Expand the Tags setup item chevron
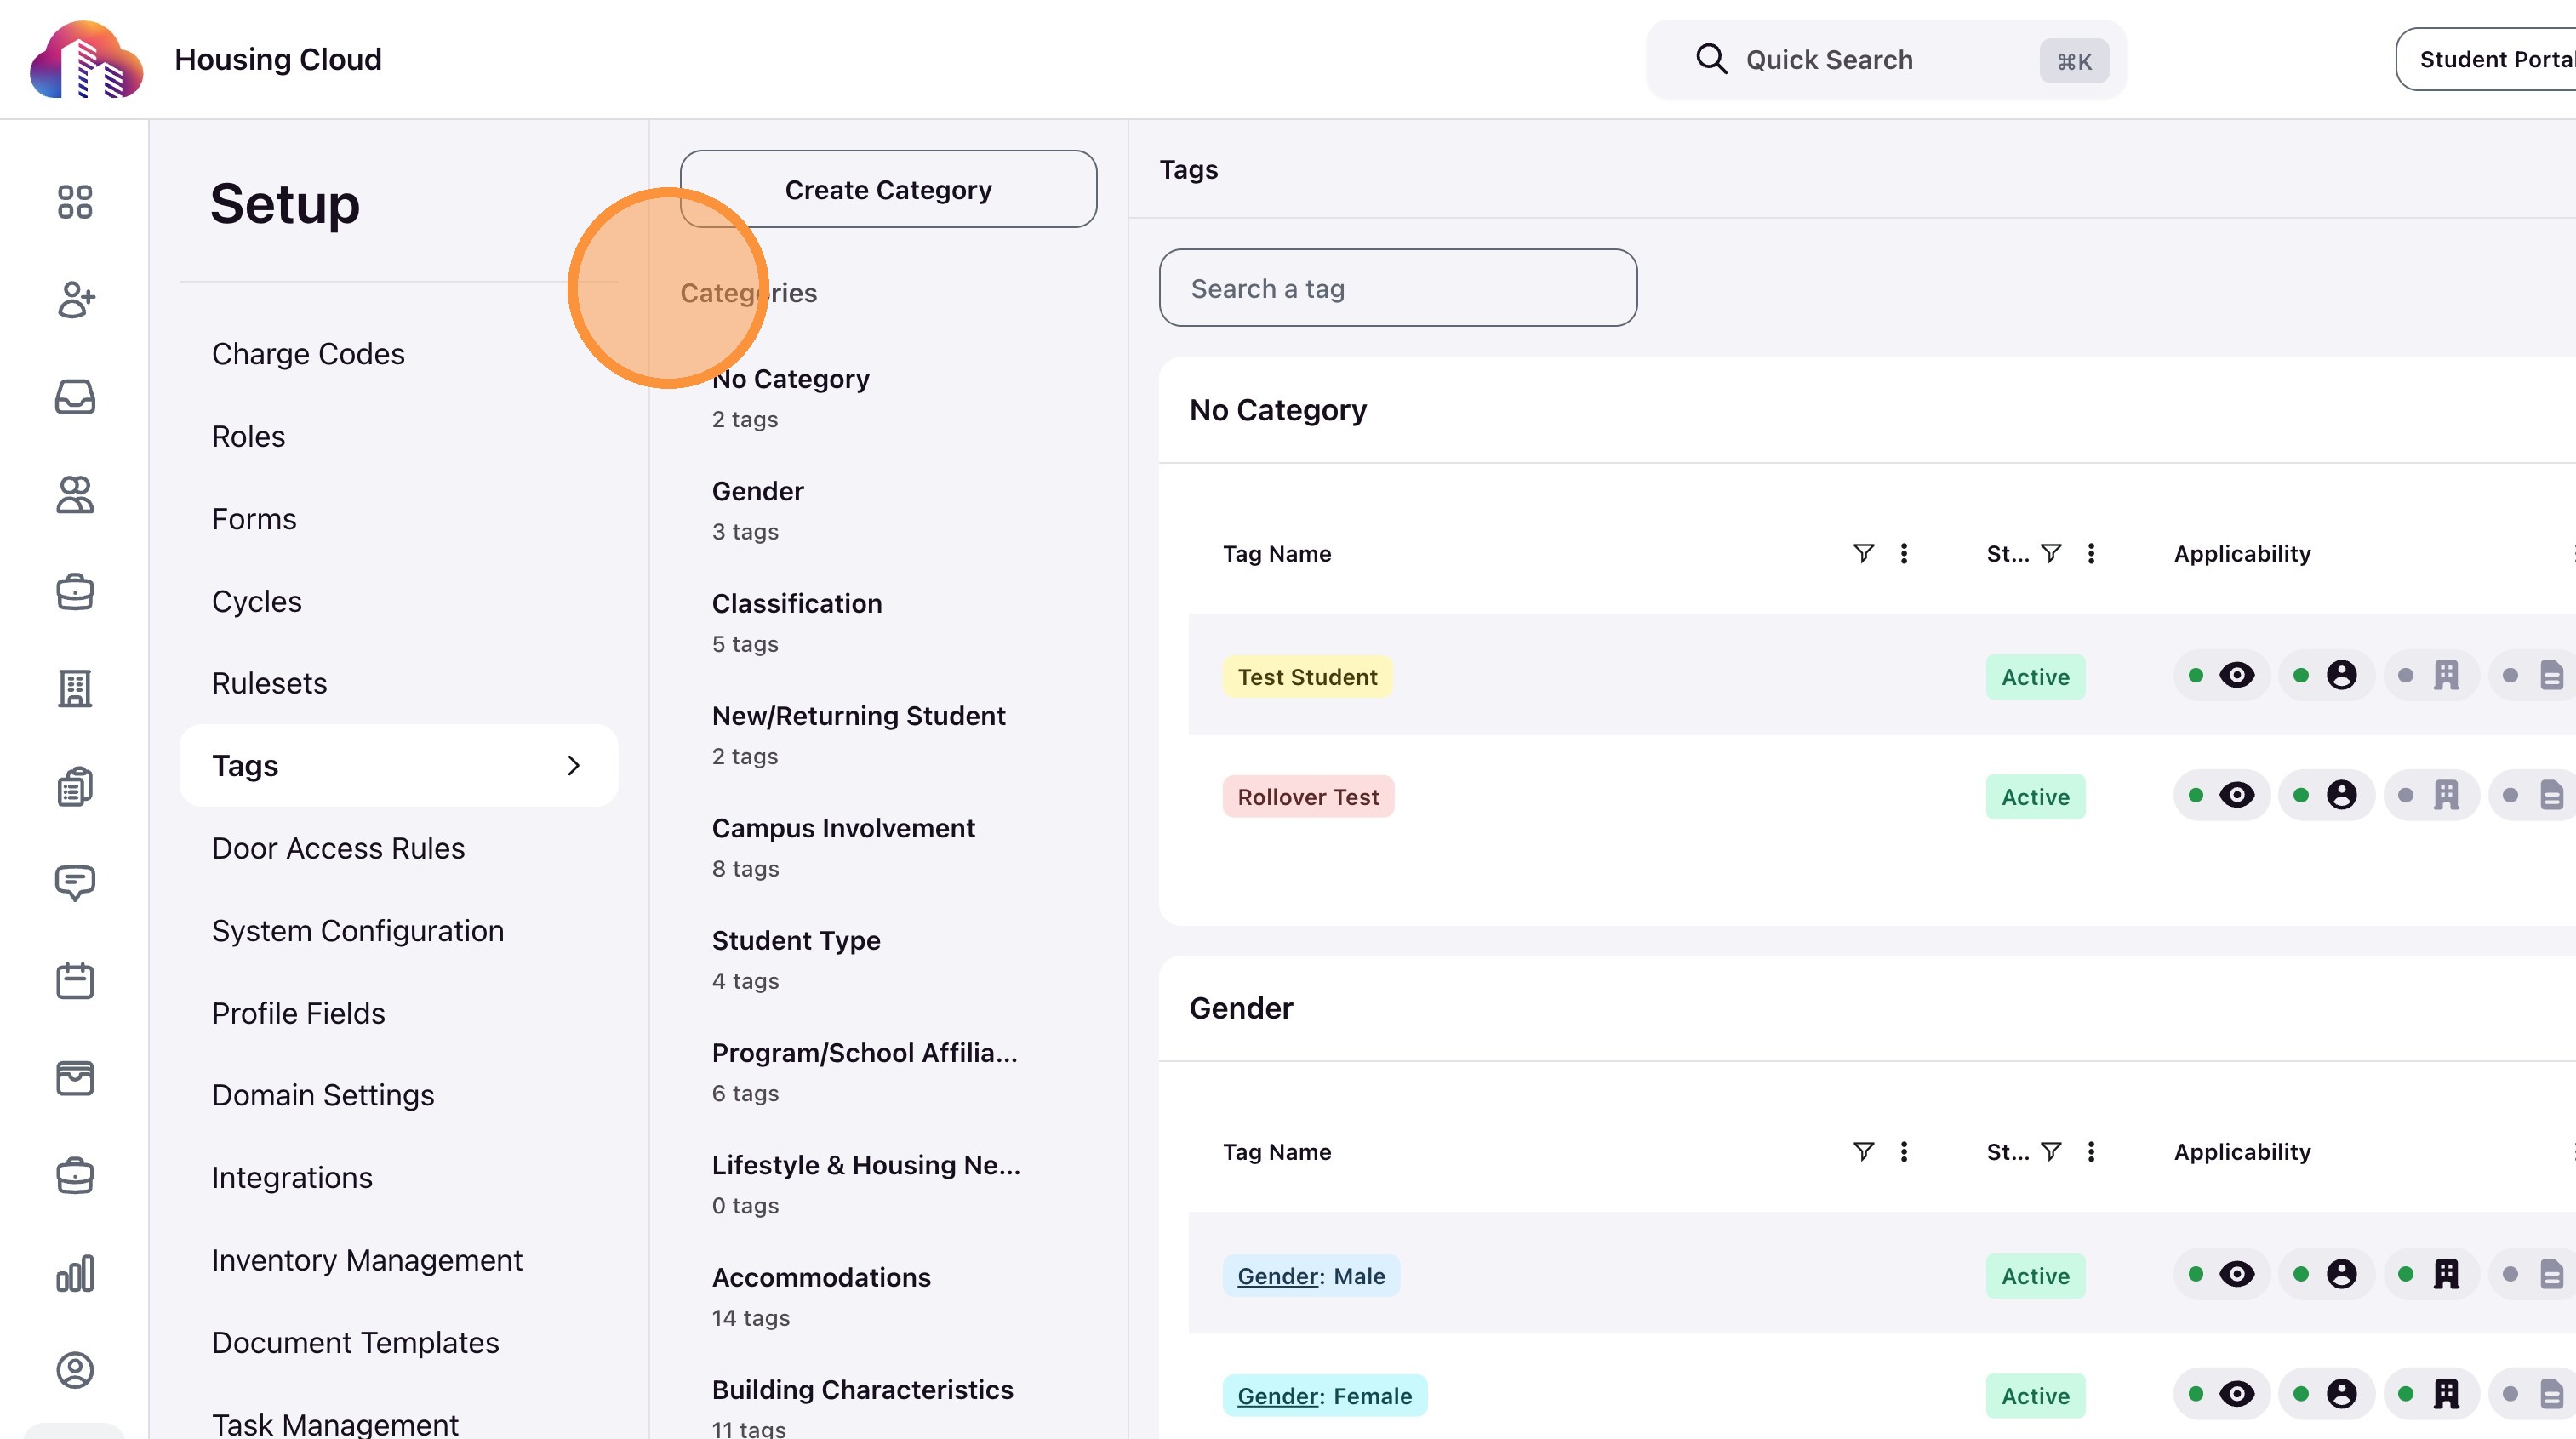The width and height of the screenshot is (2576, 1439). click(x=573, y=766)
